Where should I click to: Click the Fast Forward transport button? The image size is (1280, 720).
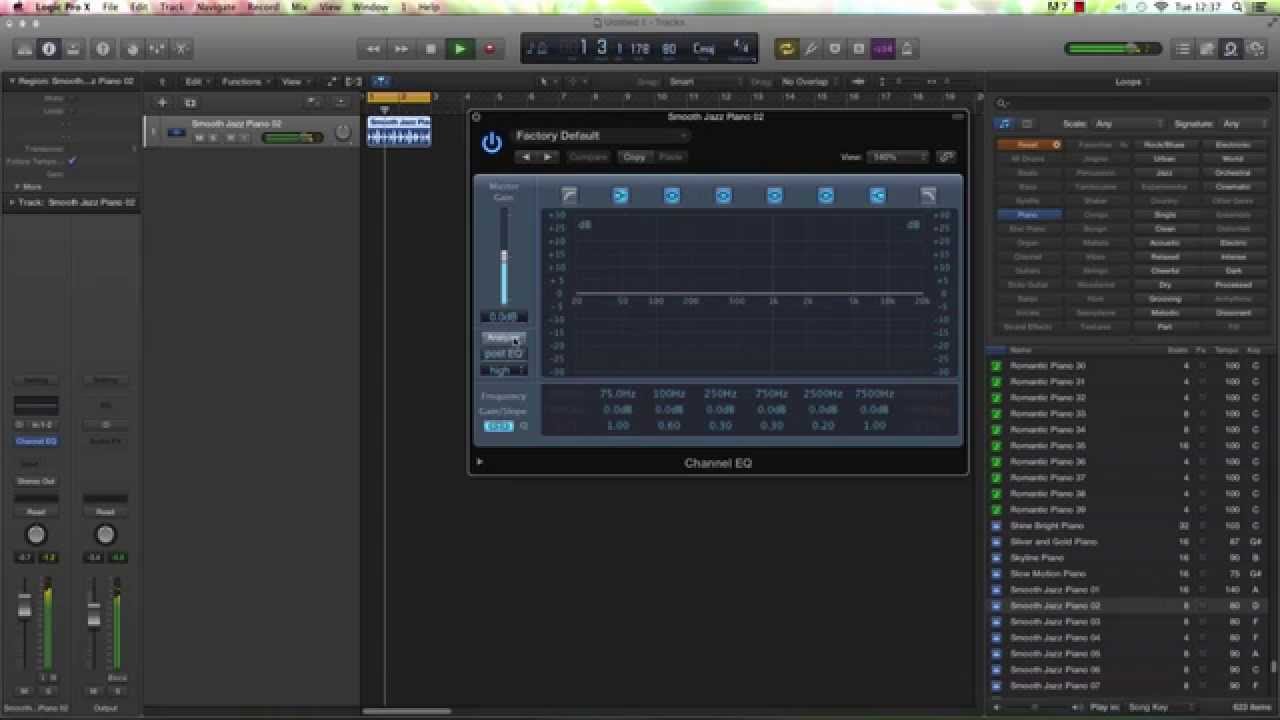click(402, 49)
